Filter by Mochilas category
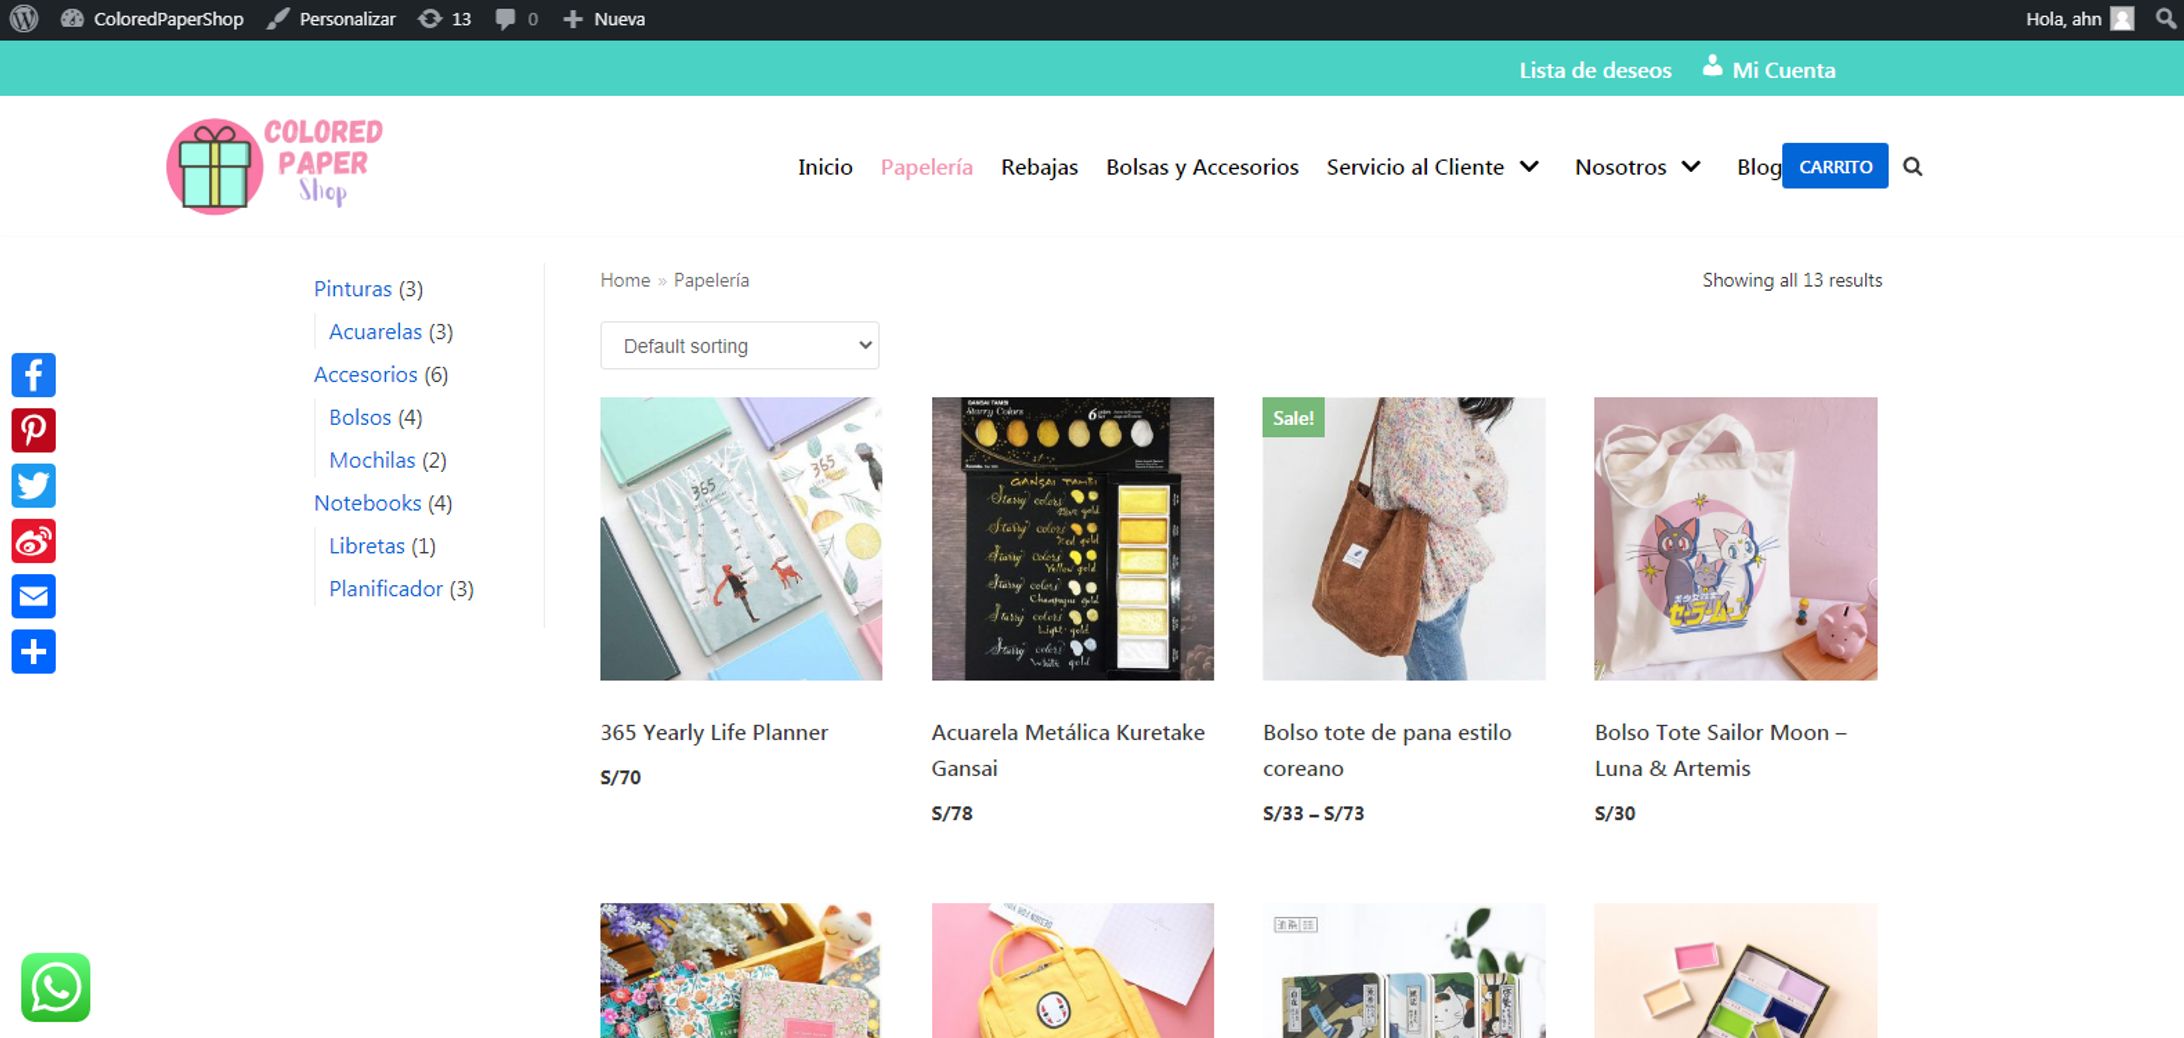Screen dimensions: 2184x1038 tap(372, 460)
